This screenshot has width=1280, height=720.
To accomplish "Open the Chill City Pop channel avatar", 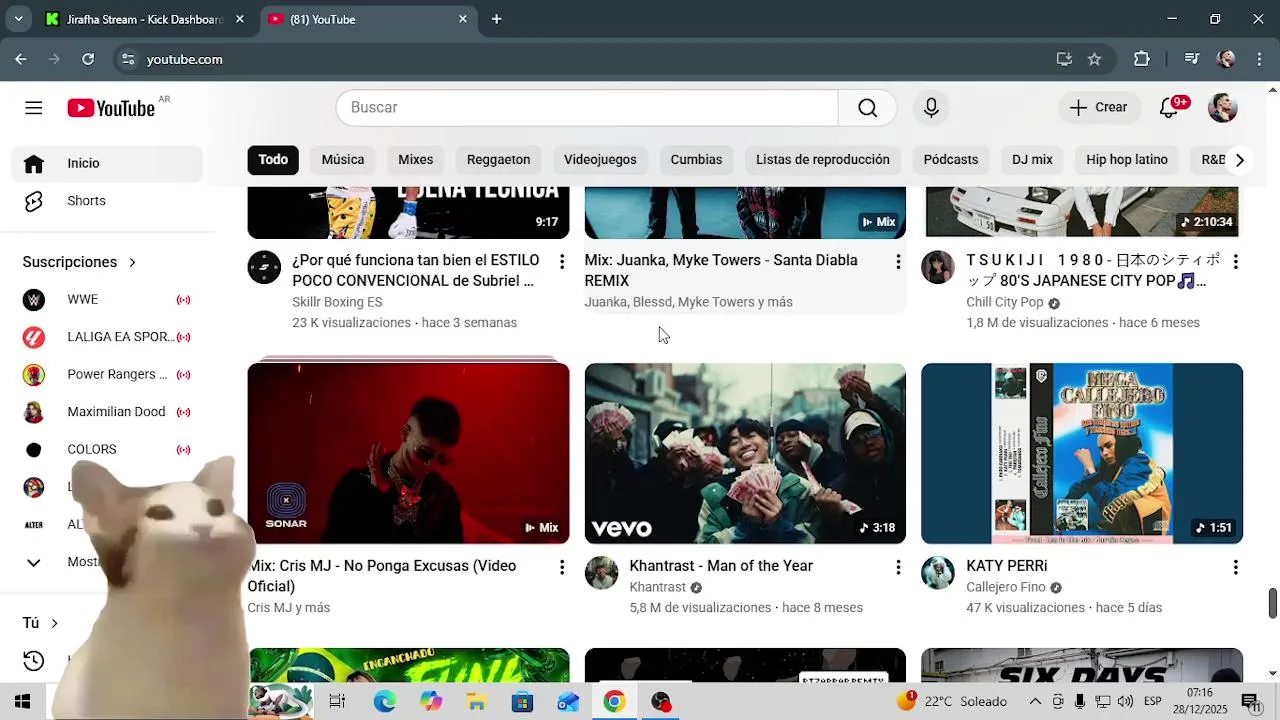I will [x=938, y=267].
